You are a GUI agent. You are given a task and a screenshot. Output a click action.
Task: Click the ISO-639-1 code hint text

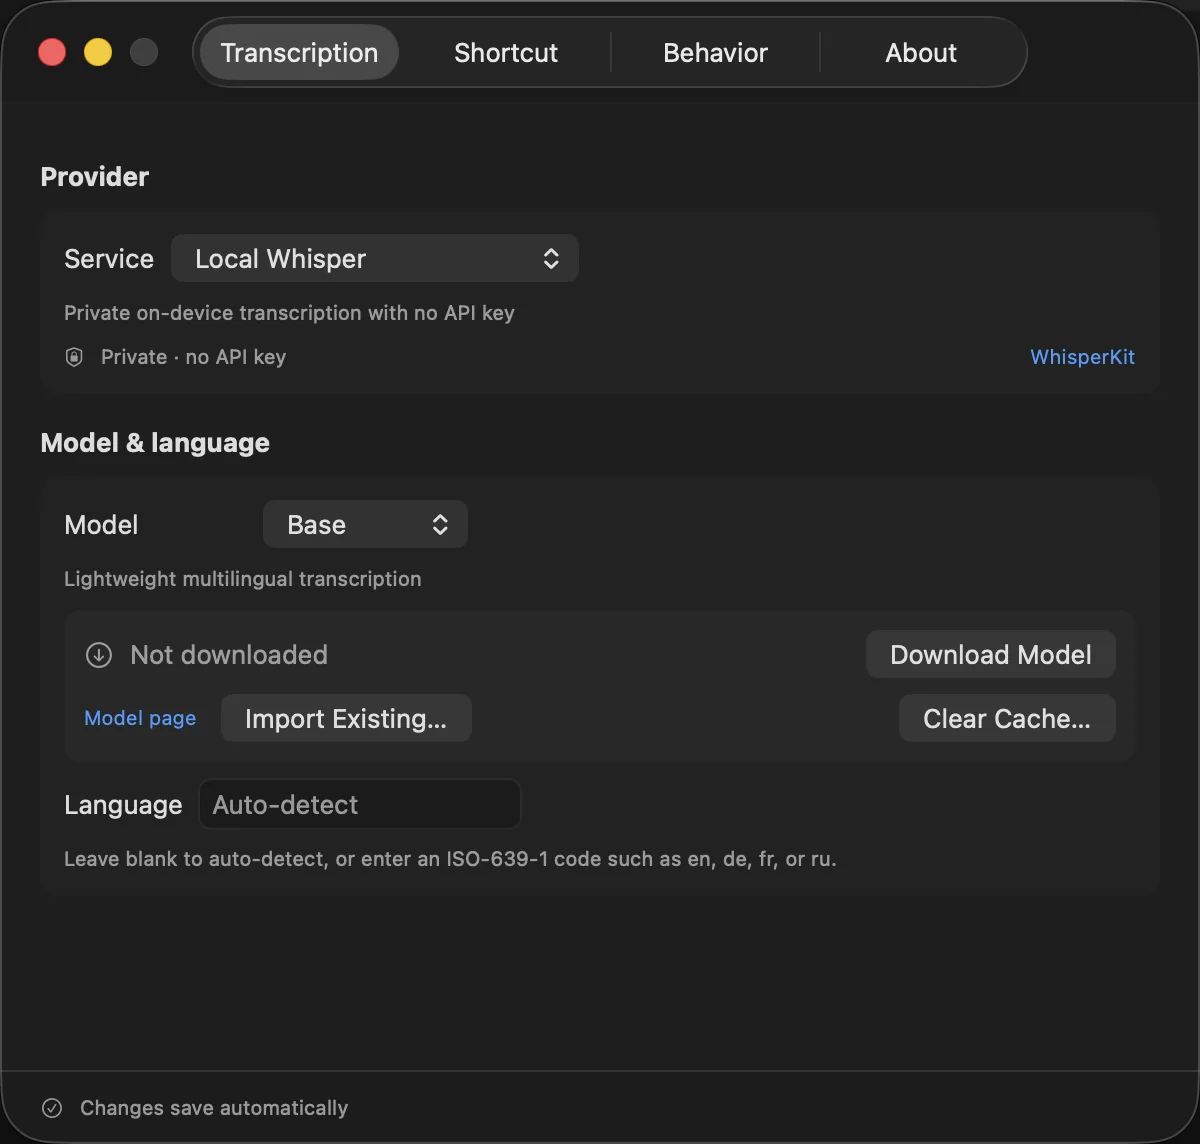(450, 859)
